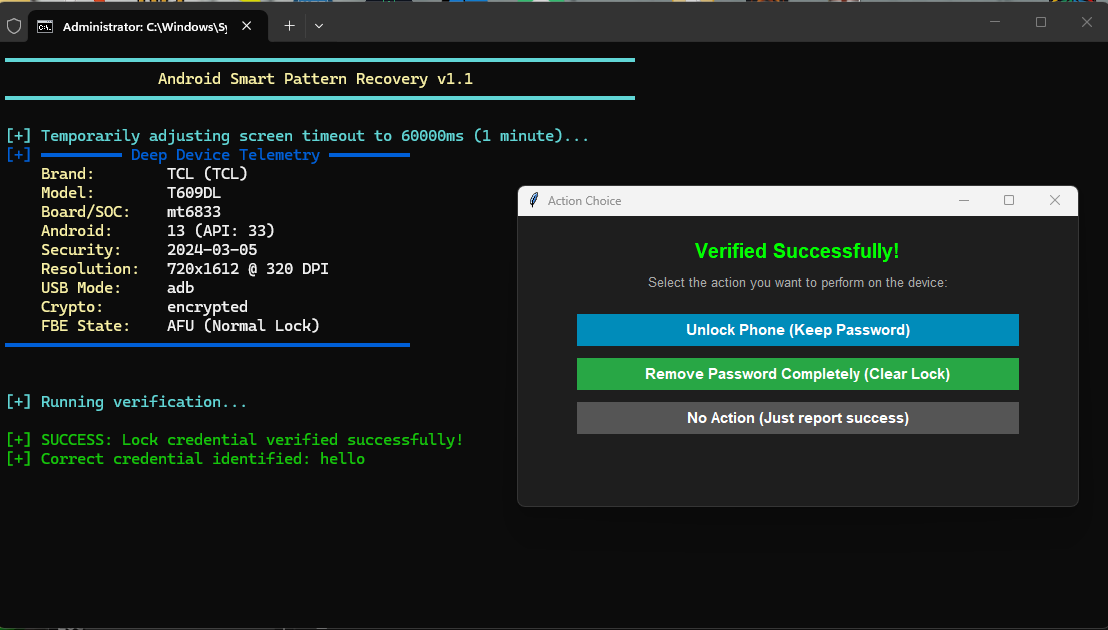
Task: Select No Action (Just report success)
Action: click(x=798, y=418)
